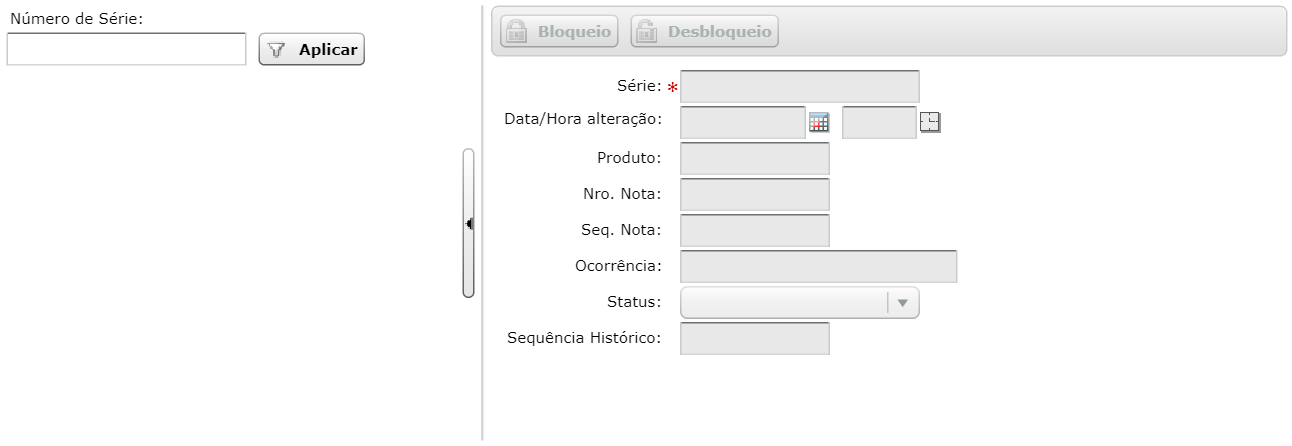Focus the Número de Série input

(126, 49)
